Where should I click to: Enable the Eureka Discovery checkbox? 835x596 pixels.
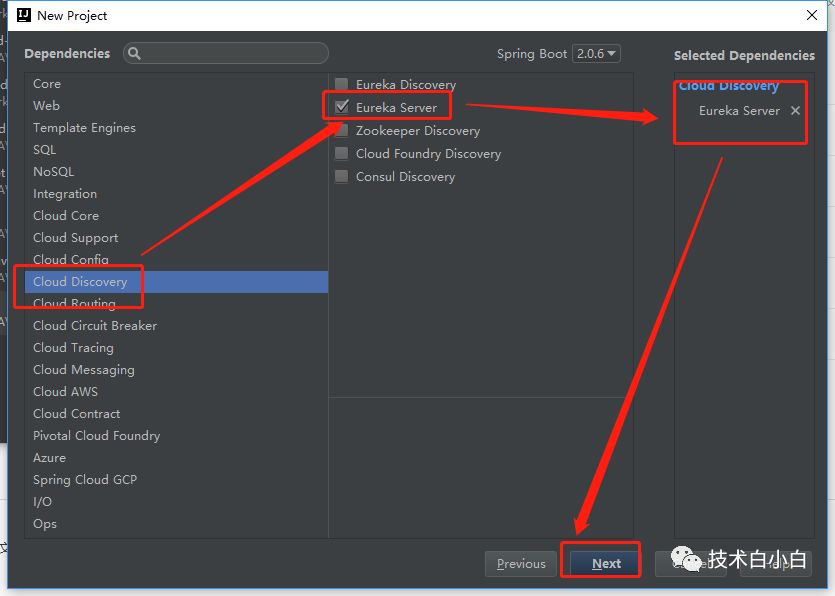341,85
